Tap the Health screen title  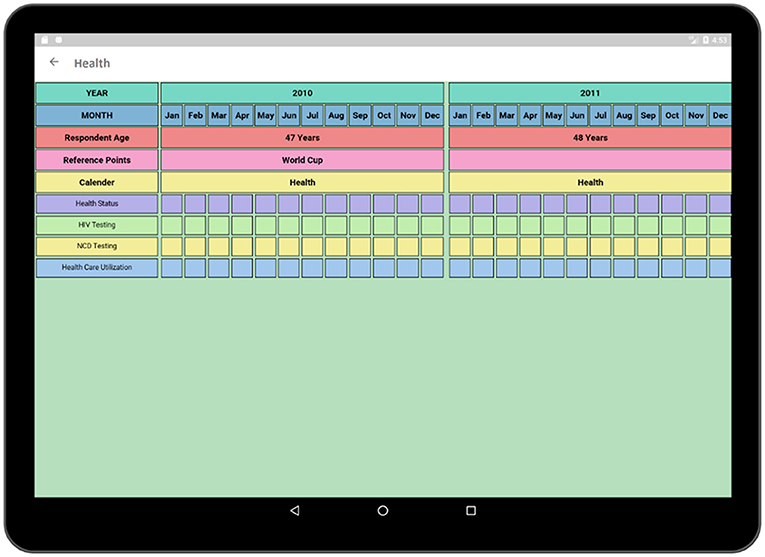92,63
